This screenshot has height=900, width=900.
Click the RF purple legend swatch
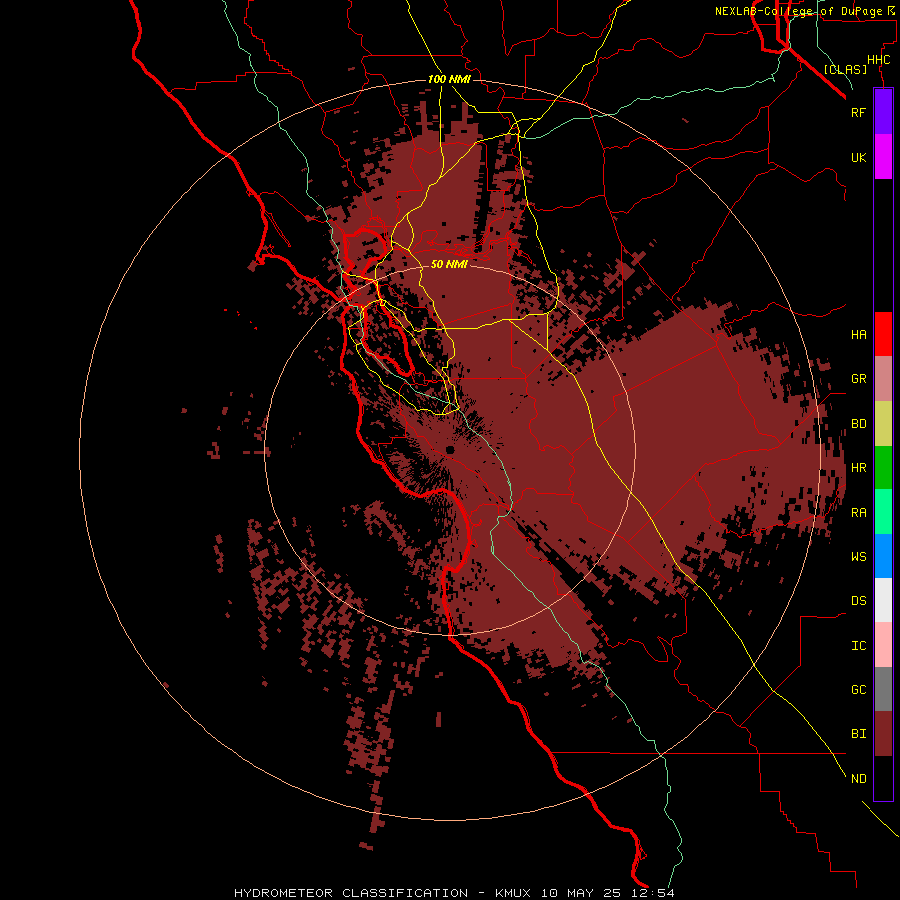(x=883, y=112)
